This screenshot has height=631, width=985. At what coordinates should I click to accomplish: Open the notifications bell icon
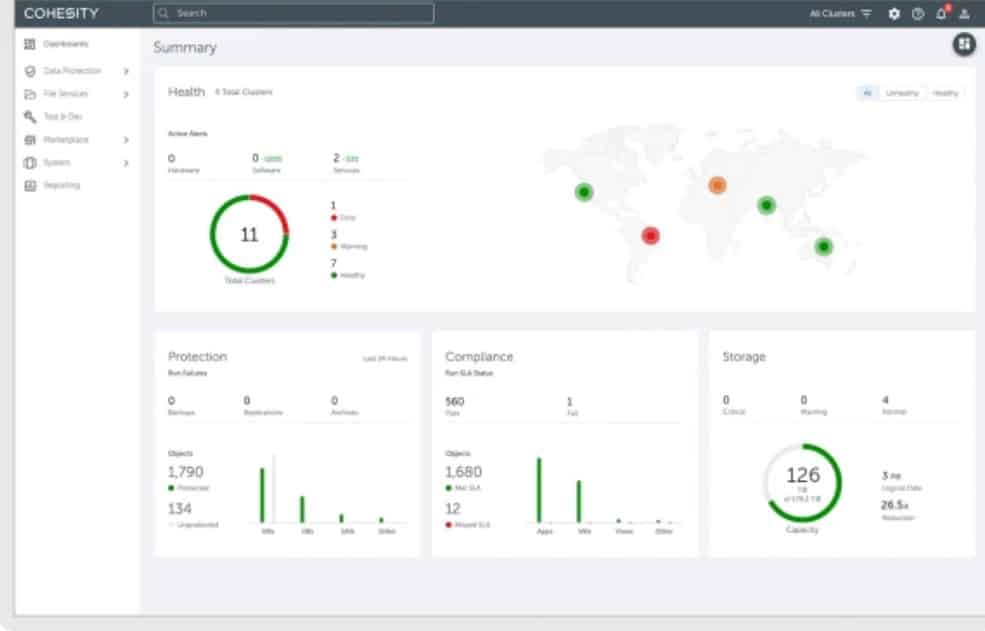click(941, 13)
